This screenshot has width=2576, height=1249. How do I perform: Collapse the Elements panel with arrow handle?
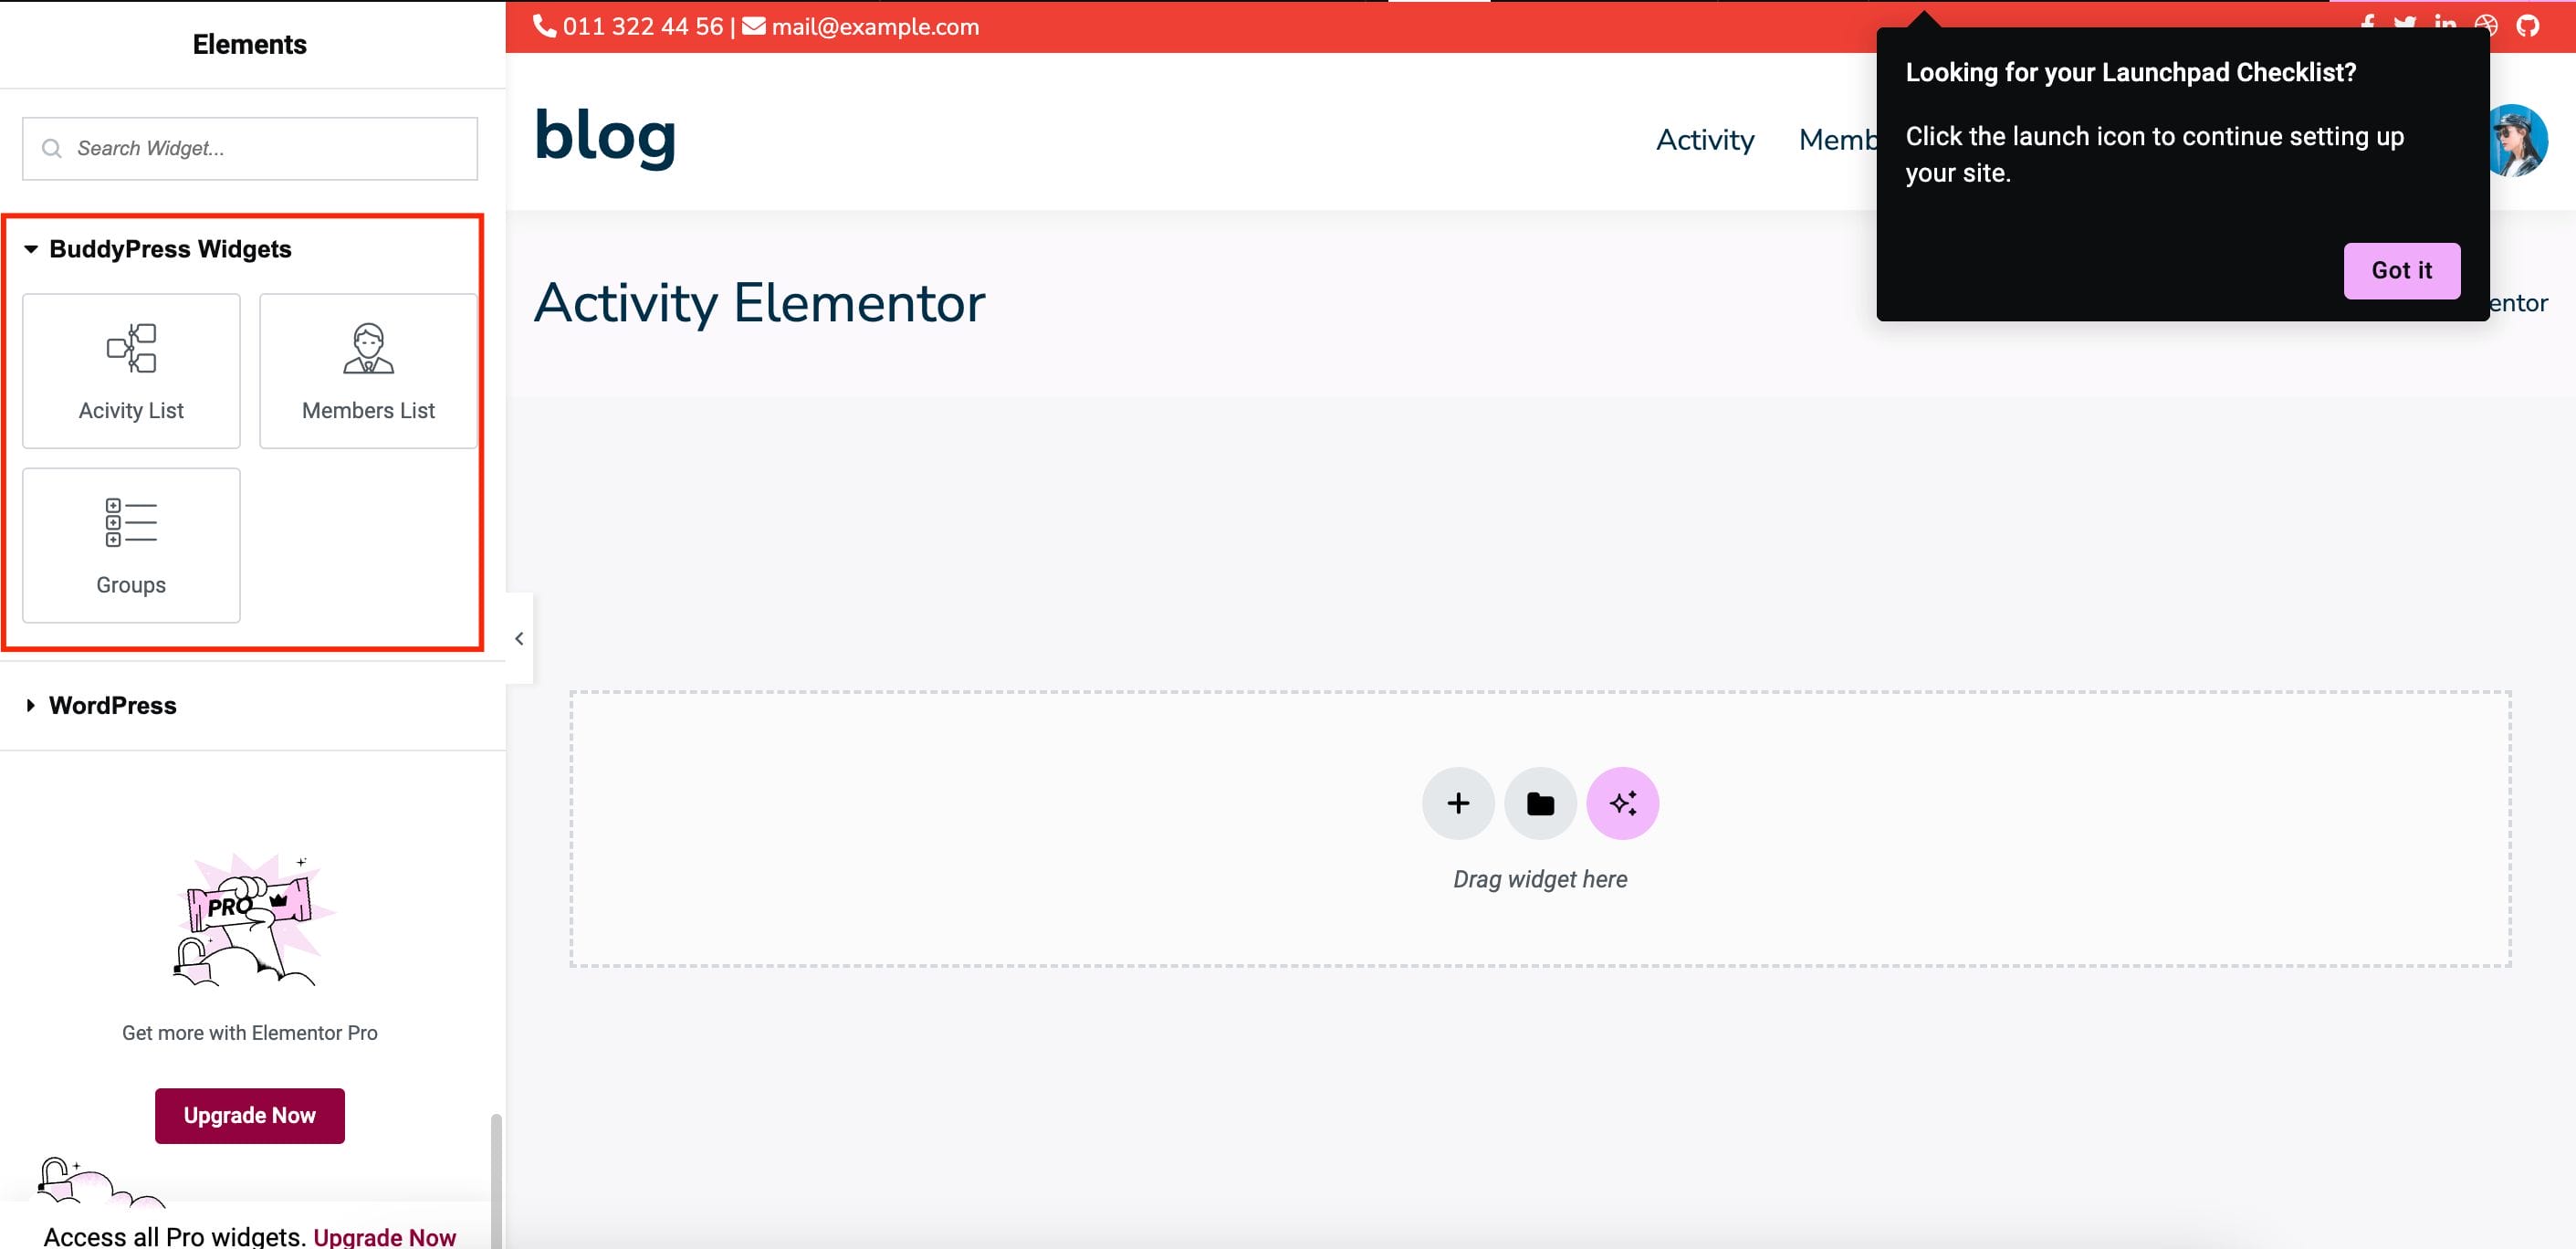click(519, 638)
